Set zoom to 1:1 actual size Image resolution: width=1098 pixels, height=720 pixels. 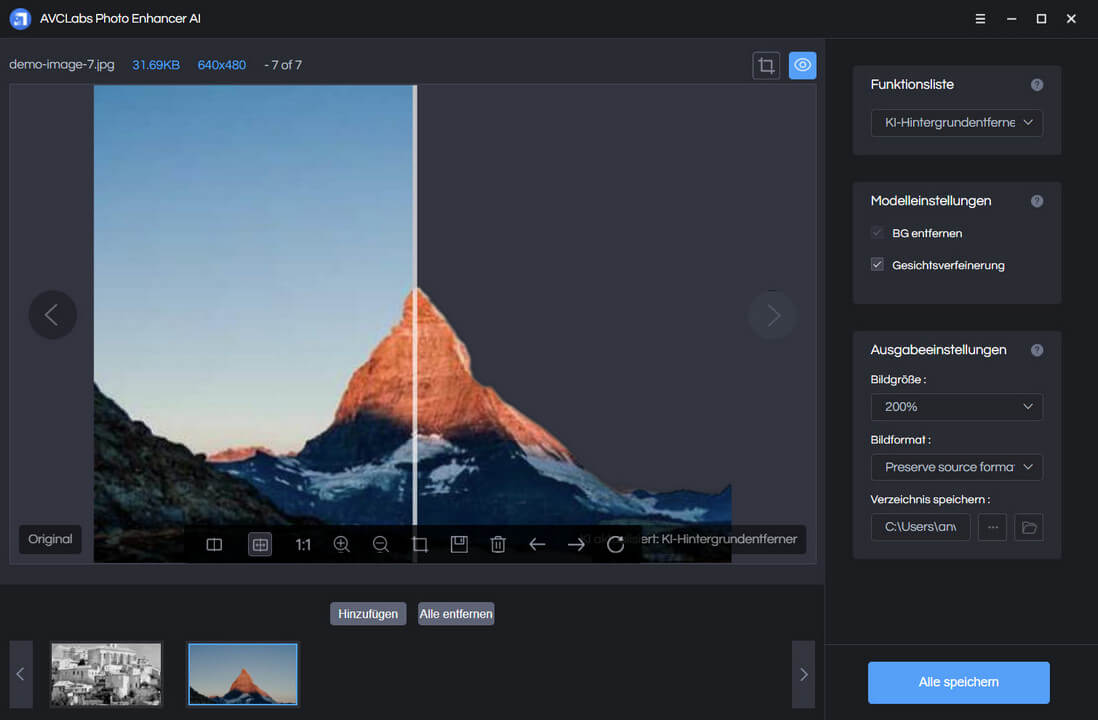point(303,545)
